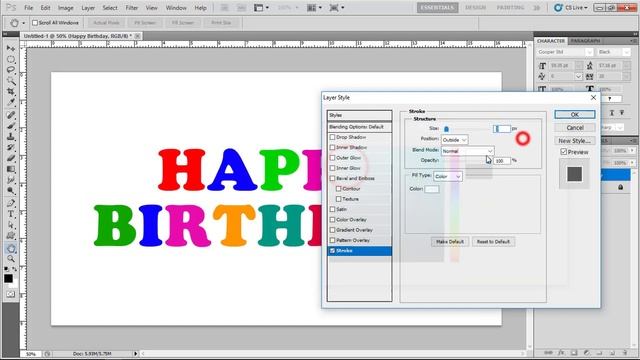Toggle Quick Mask mode icon
The width and height of the screenshot is (640, 360).
pyautogui.click(x=11, y=294)
